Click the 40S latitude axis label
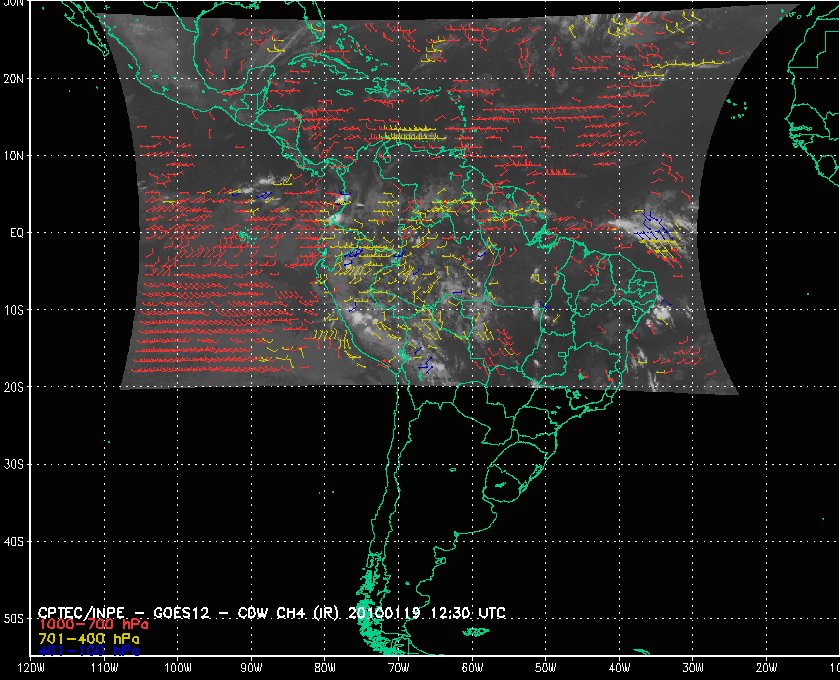Image resolution: width=840 pixels, height=680 pixels. pyautogui.click(x=14, y=541)
